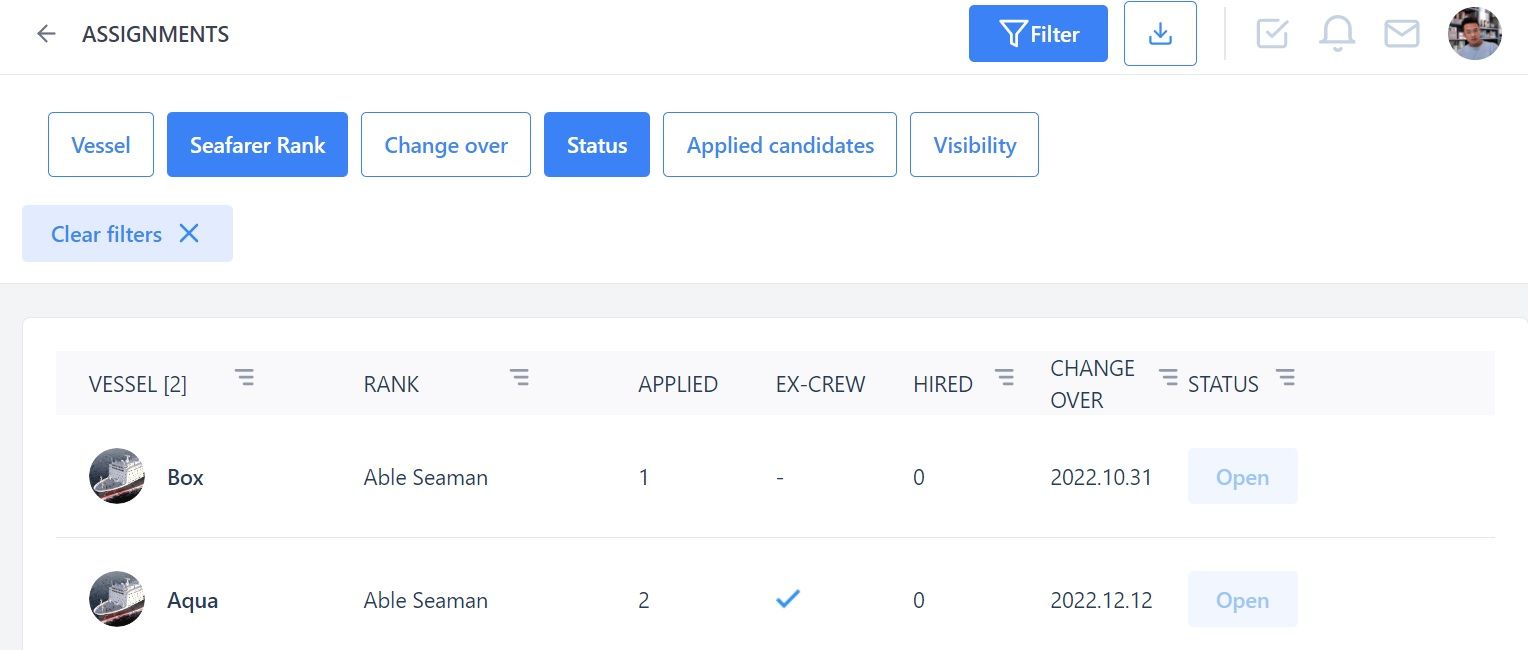Toggle the Applied candidates filter chip
Screen dimensions: 1528x650
(x=780, y=145)
